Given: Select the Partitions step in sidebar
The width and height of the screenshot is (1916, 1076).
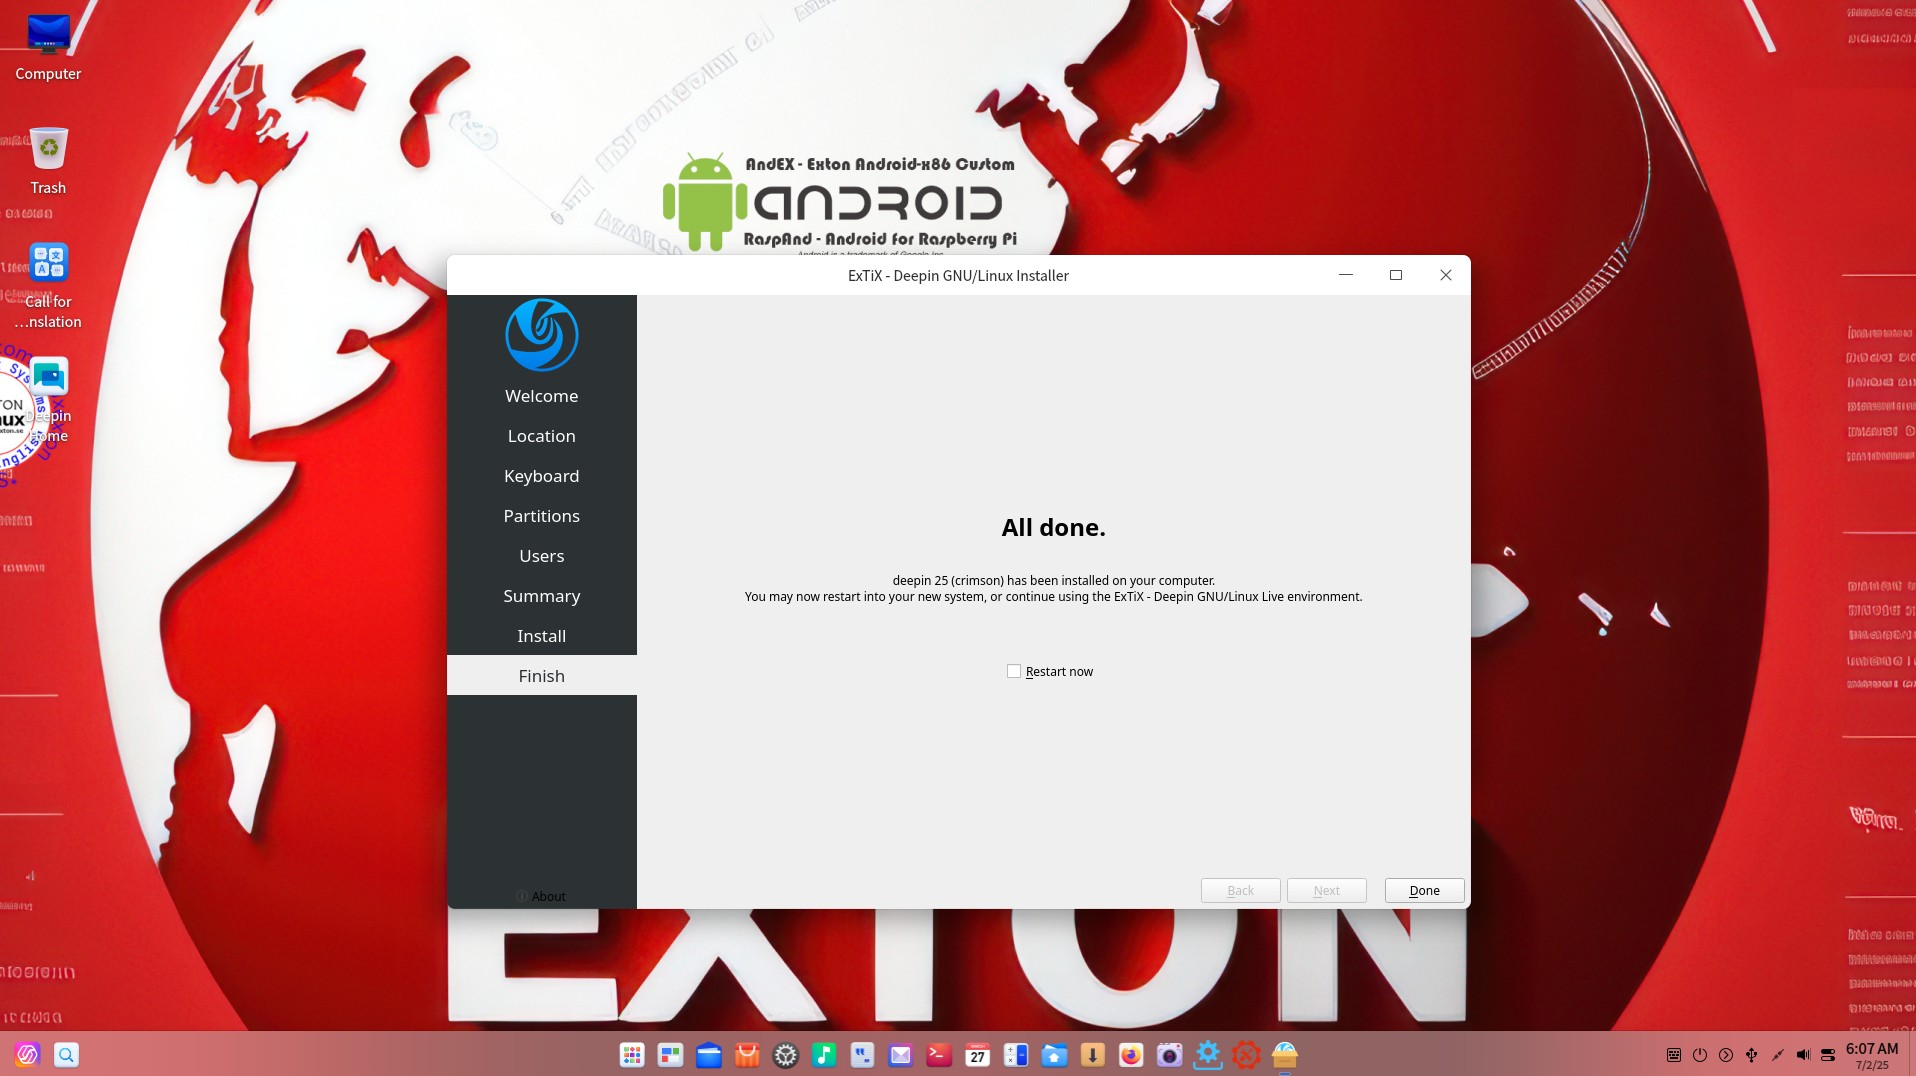Looking at the screenshot, I should tap(541, 516).
